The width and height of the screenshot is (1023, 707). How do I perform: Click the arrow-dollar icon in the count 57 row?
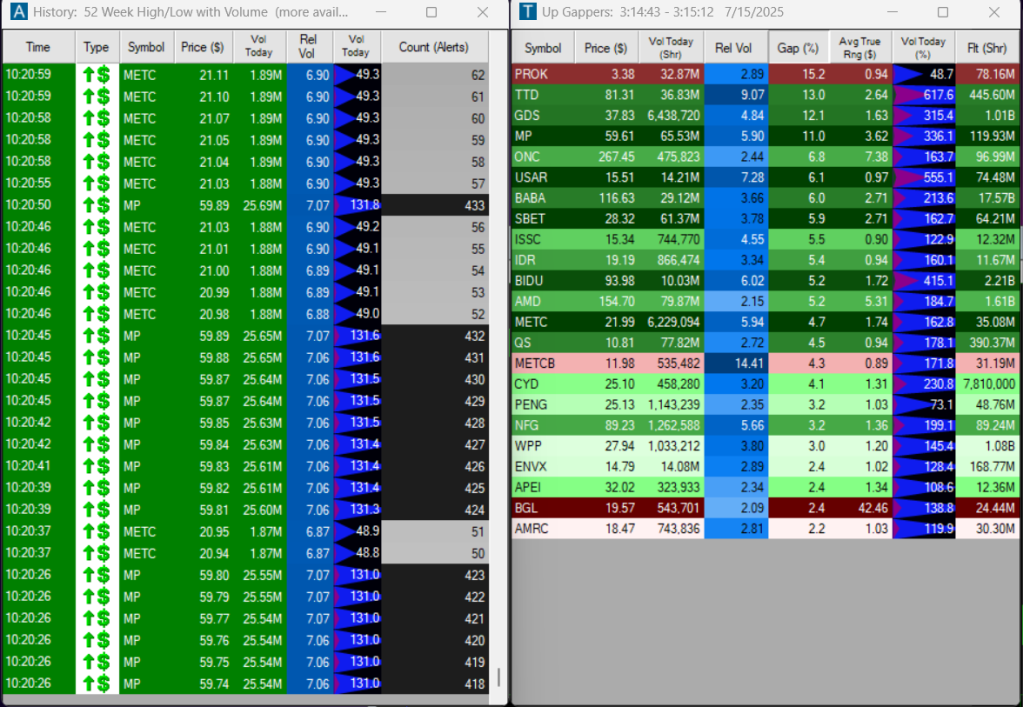tap(97, 183)
